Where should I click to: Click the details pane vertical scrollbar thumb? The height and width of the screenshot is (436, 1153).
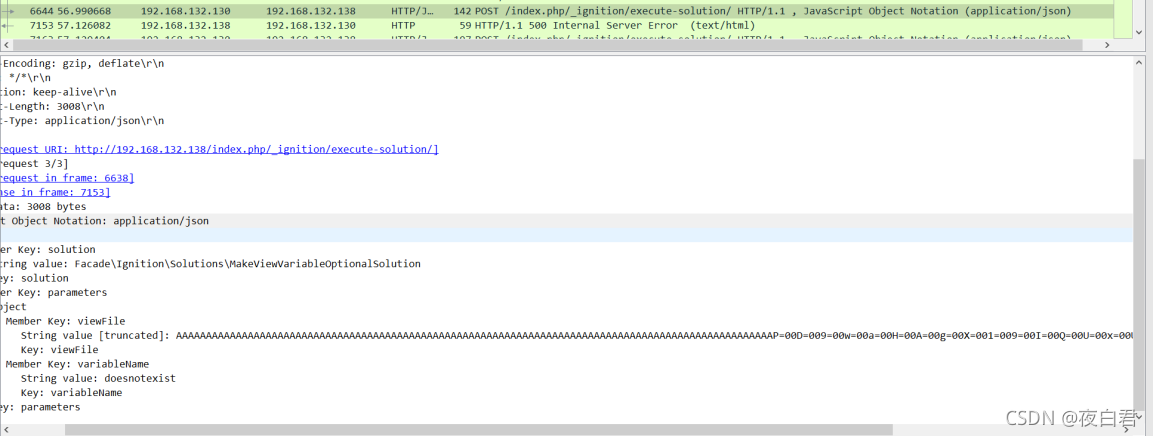click(1139, 287)
